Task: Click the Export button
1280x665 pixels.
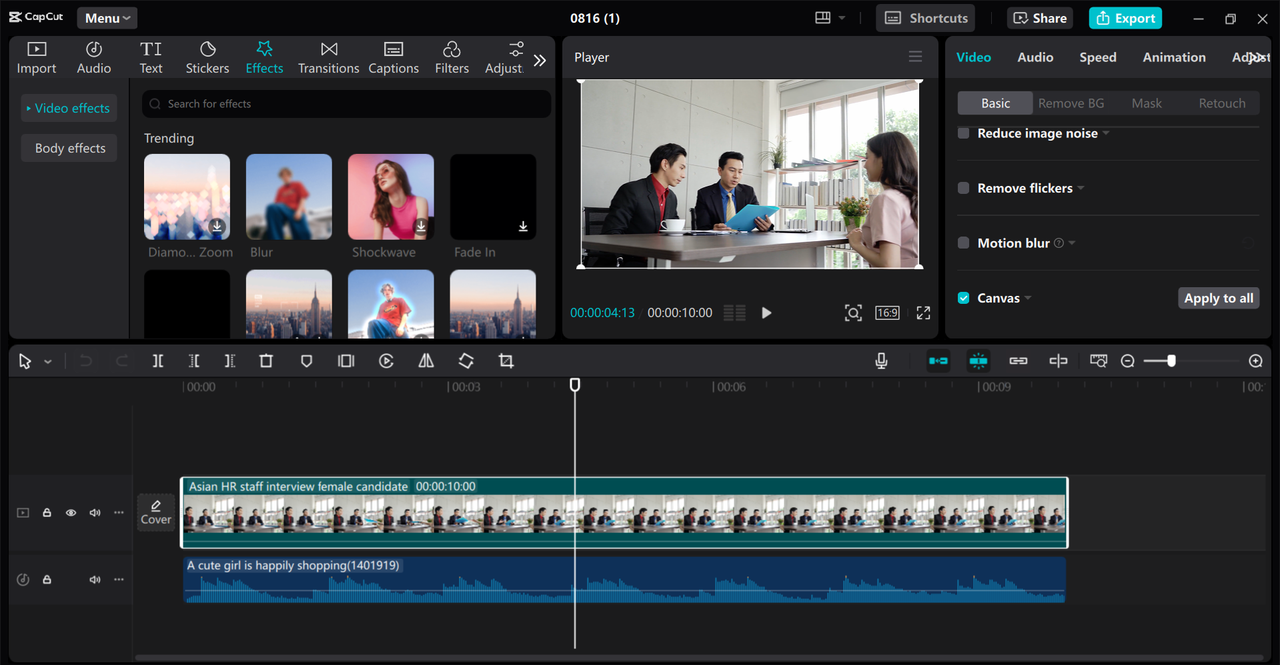Action: click(x=1125, y=18)
